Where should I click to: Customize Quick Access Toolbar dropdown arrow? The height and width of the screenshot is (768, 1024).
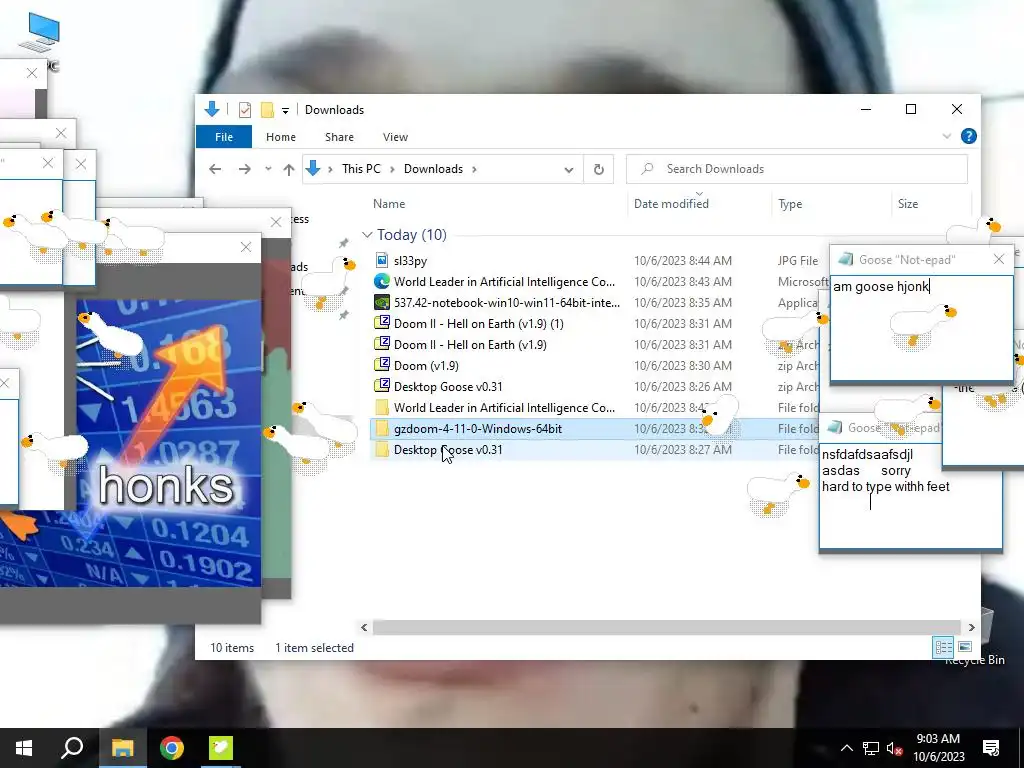click(x=285, y=110)
